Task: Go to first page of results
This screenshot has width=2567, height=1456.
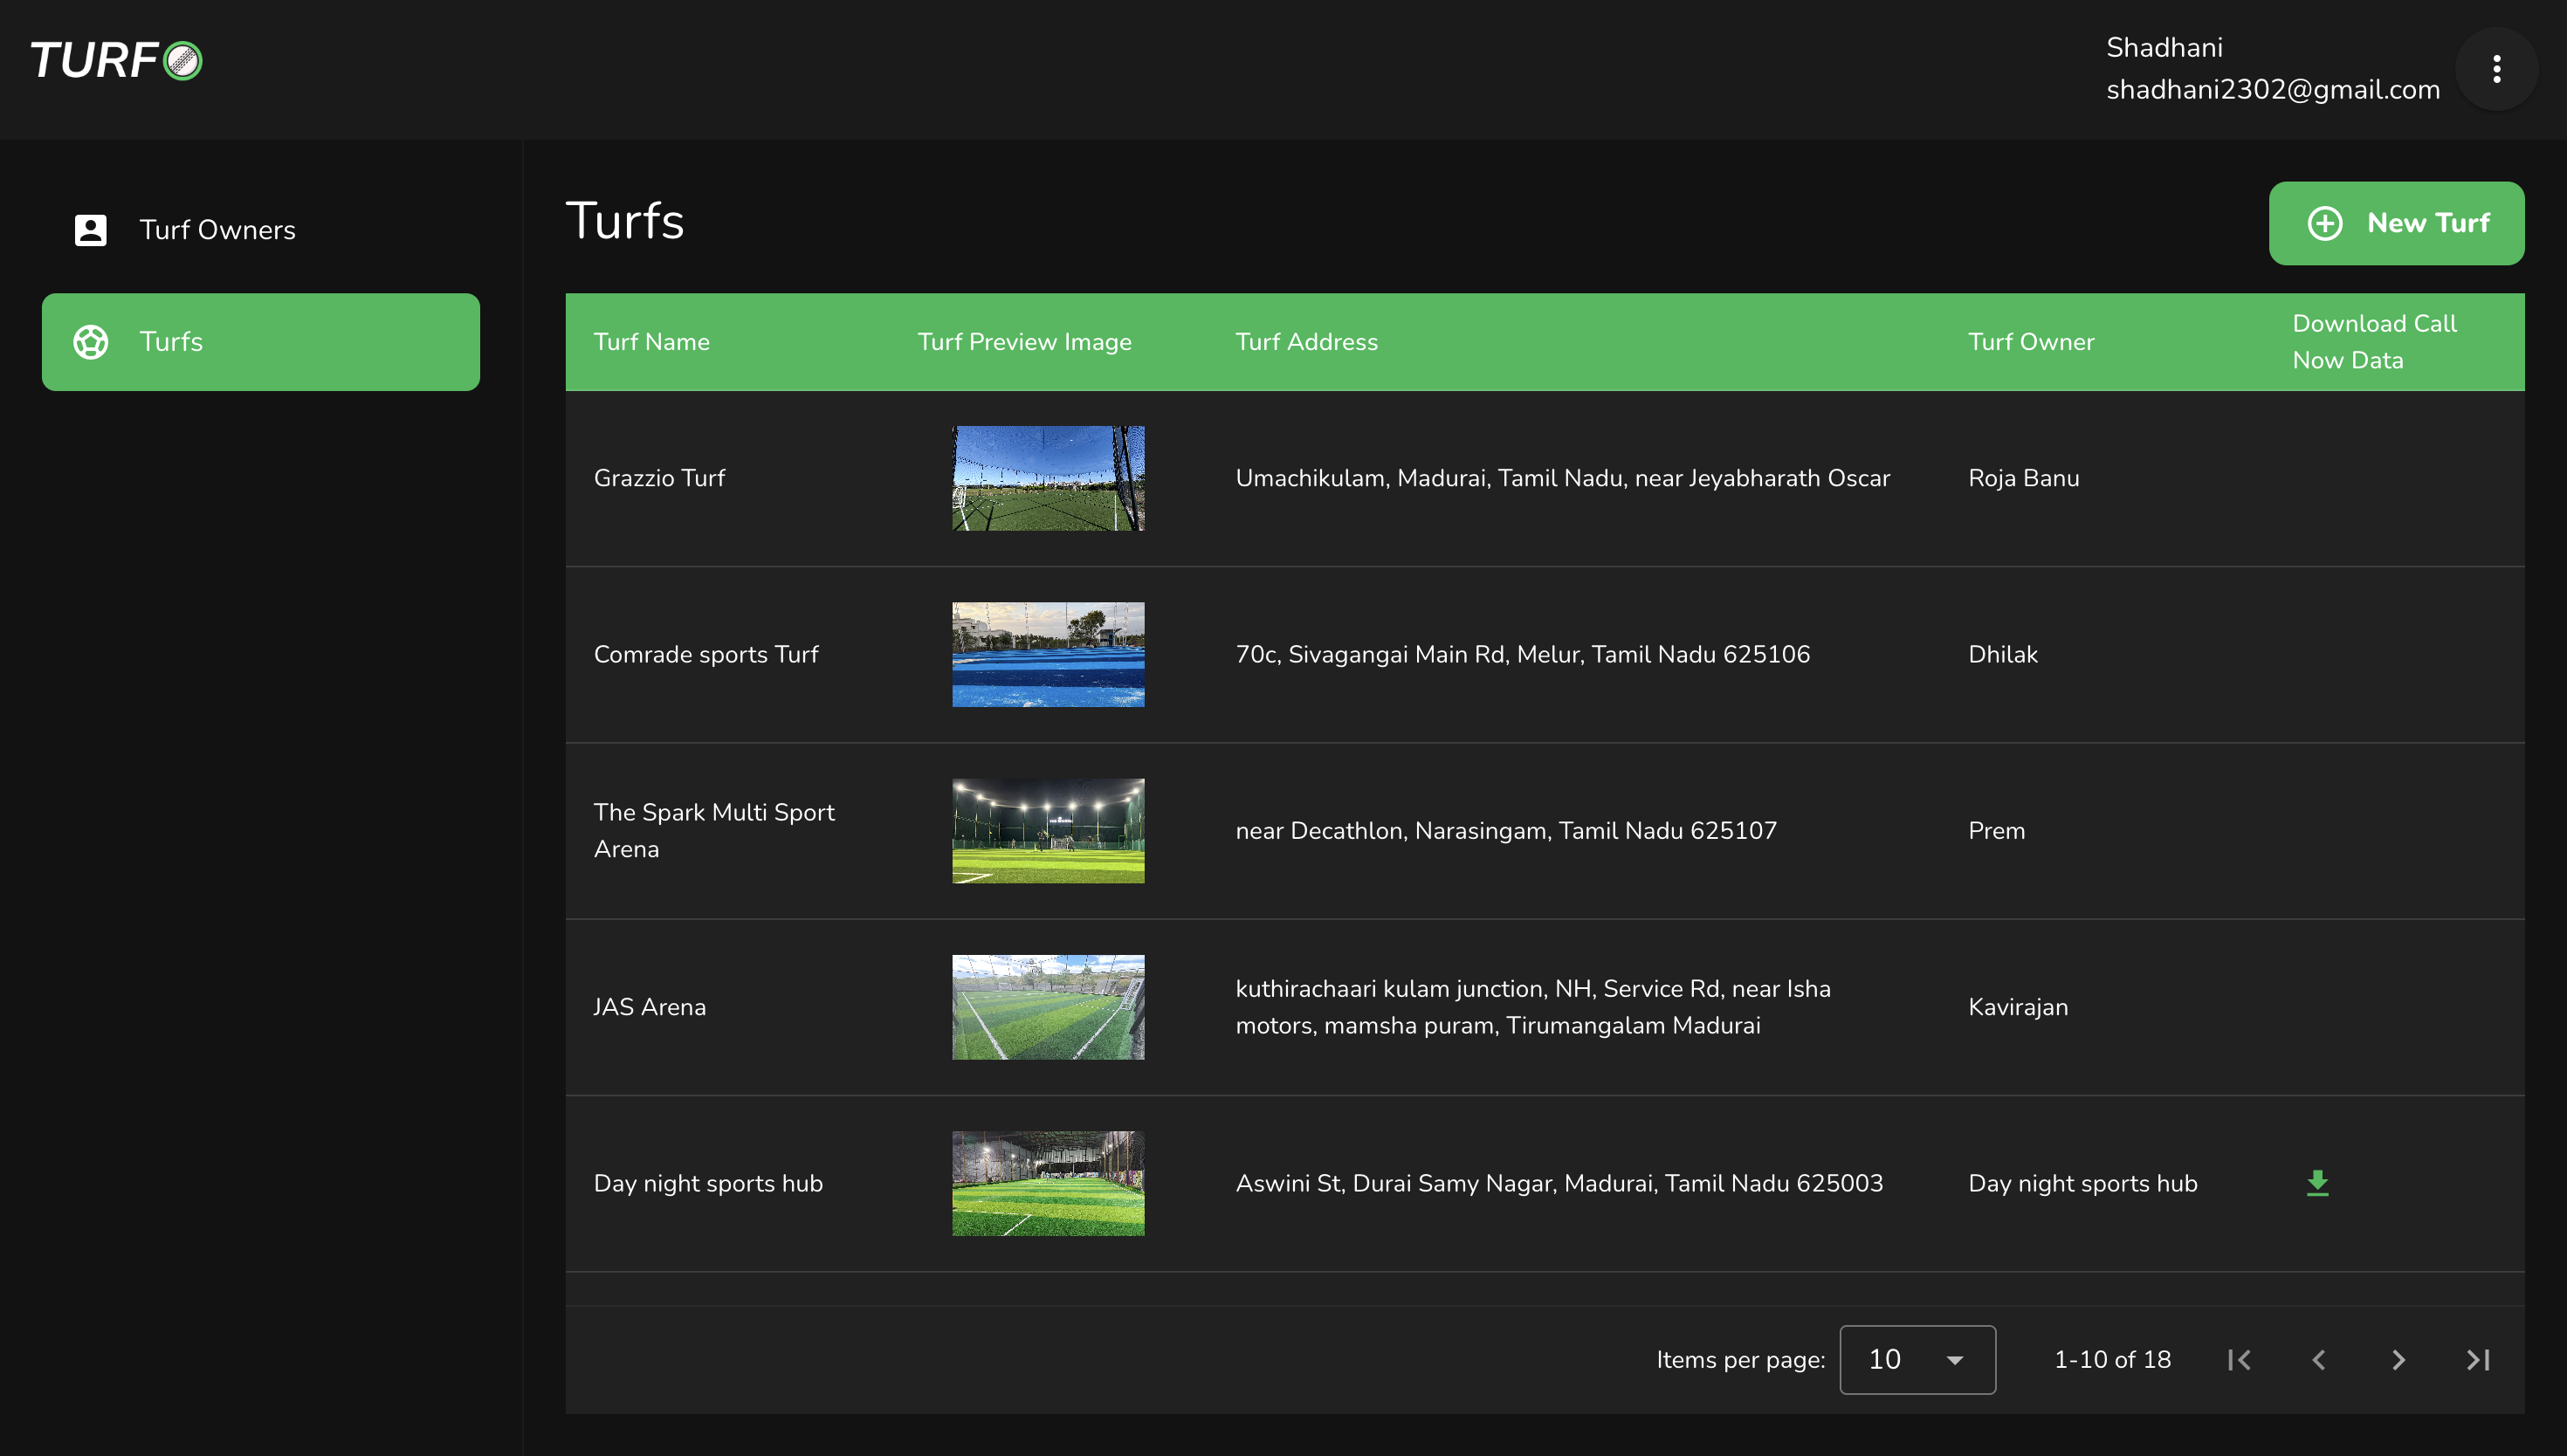Action: 2239,1360
